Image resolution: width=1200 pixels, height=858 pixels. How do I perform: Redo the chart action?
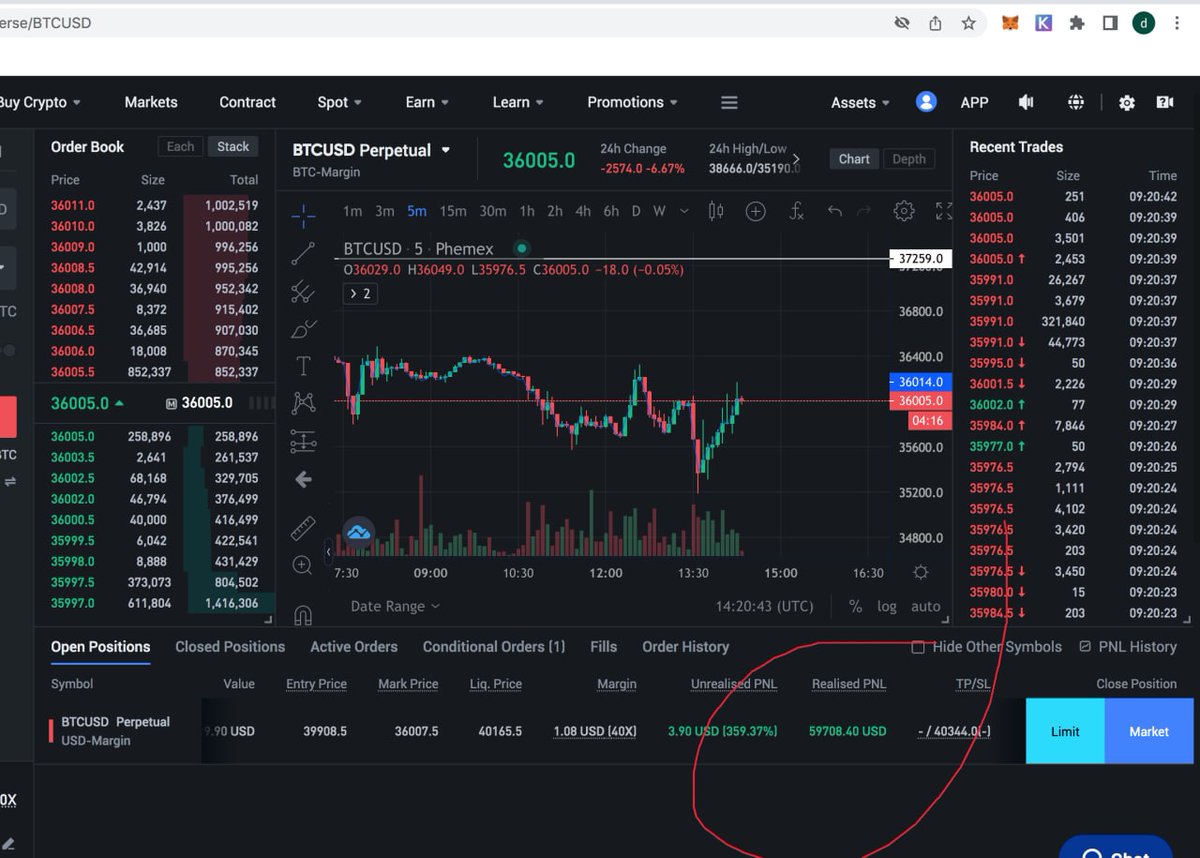tap(865, 211)
